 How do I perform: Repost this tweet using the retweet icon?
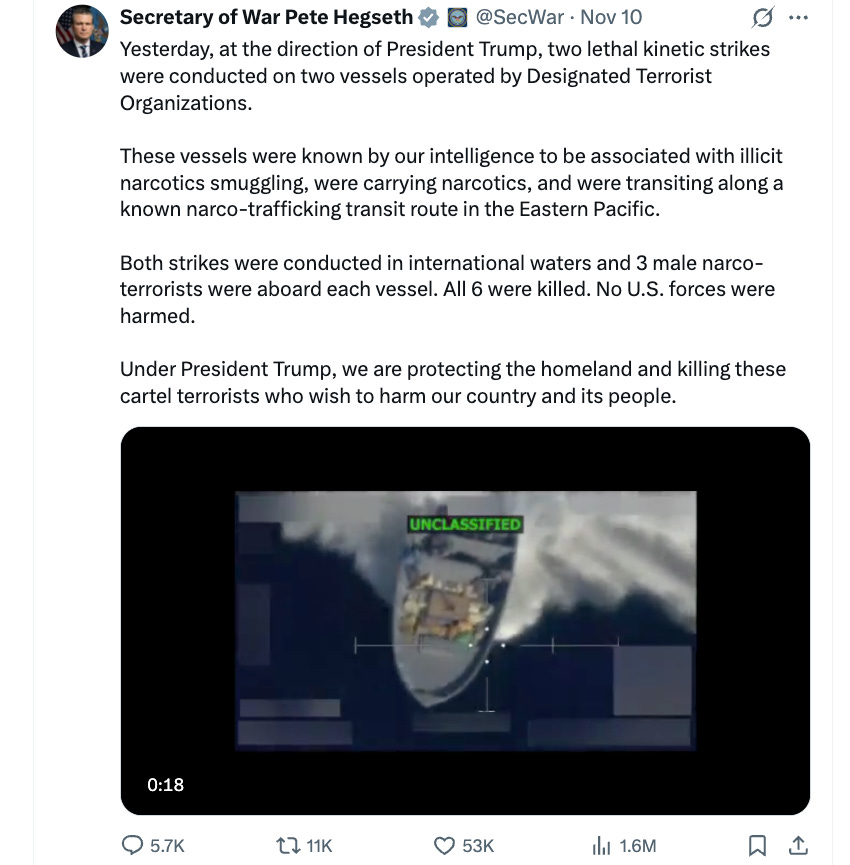click(289, 845)
